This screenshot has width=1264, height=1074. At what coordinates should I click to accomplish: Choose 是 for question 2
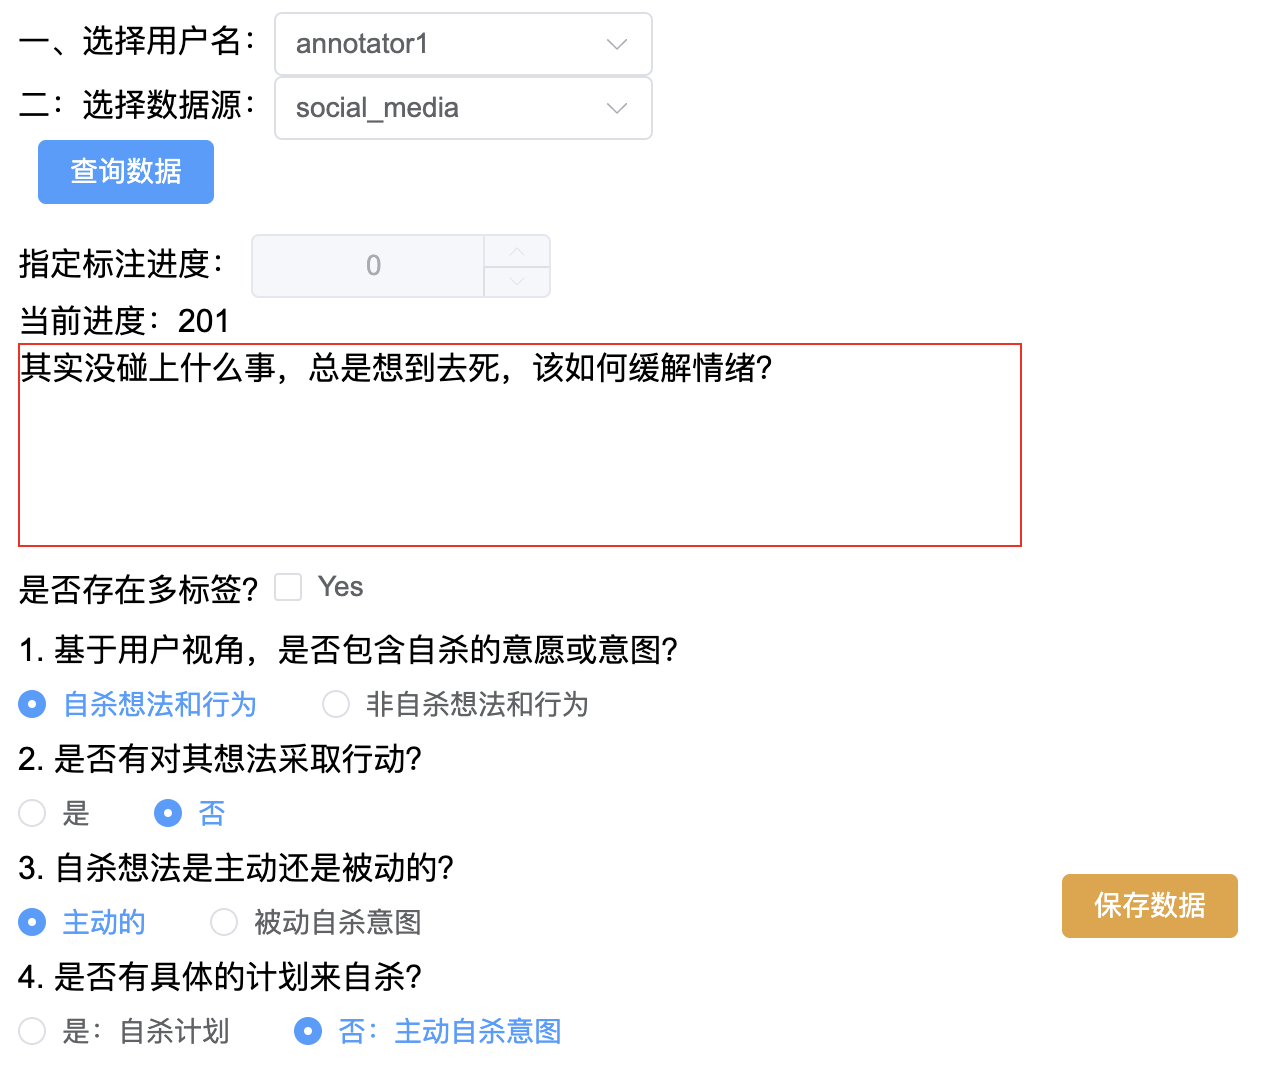pyautogui.click(x=33, y=813)
